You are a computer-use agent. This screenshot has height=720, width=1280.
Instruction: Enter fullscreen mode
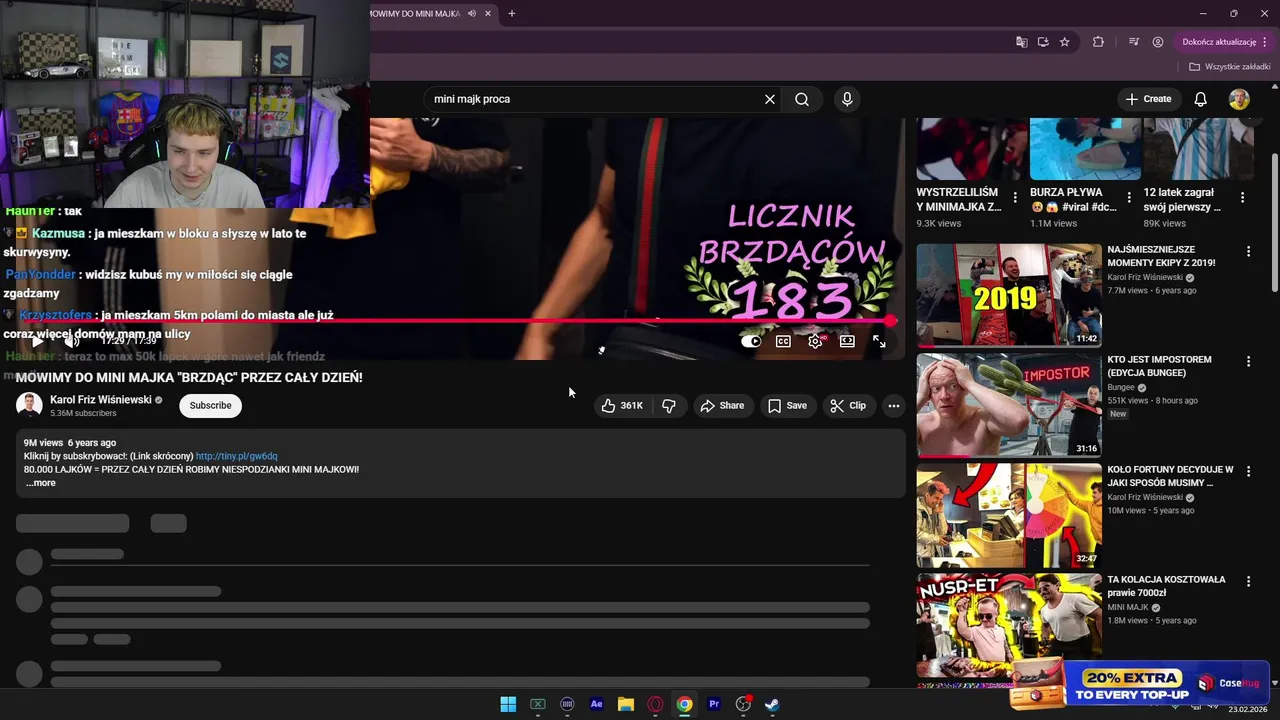coord(879,341)
